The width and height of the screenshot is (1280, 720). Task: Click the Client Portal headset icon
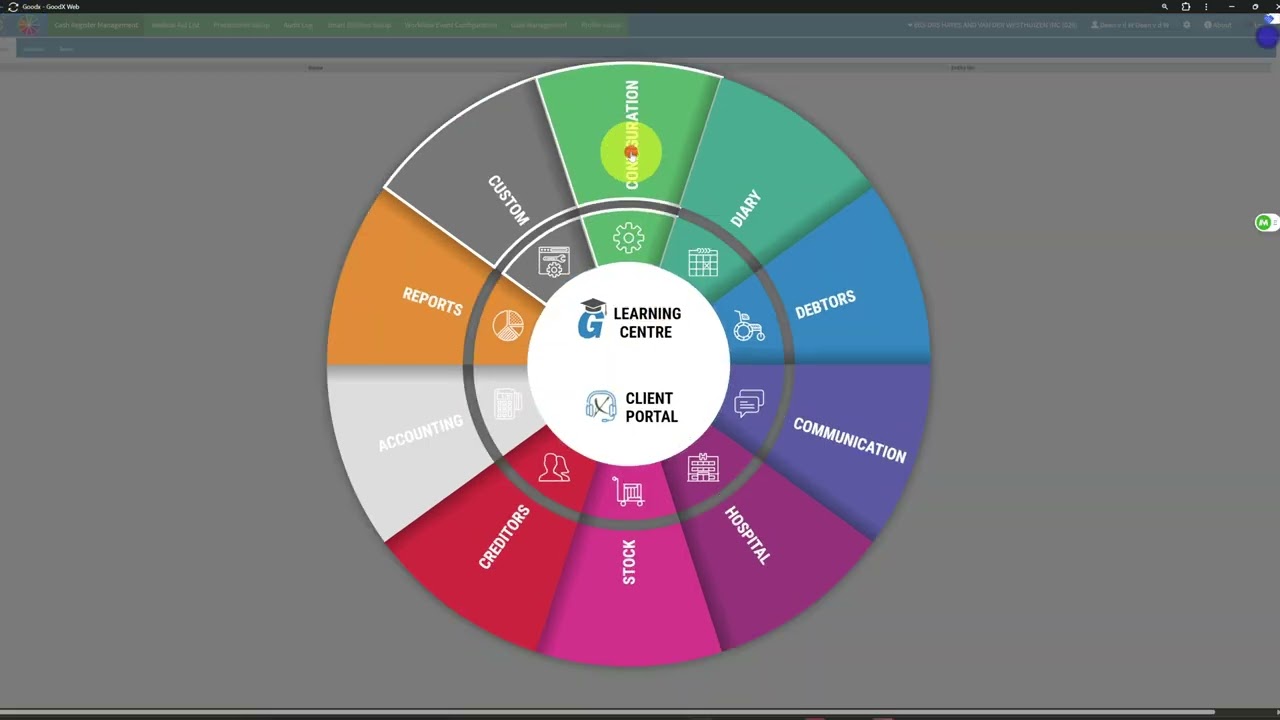coord(601,406)
